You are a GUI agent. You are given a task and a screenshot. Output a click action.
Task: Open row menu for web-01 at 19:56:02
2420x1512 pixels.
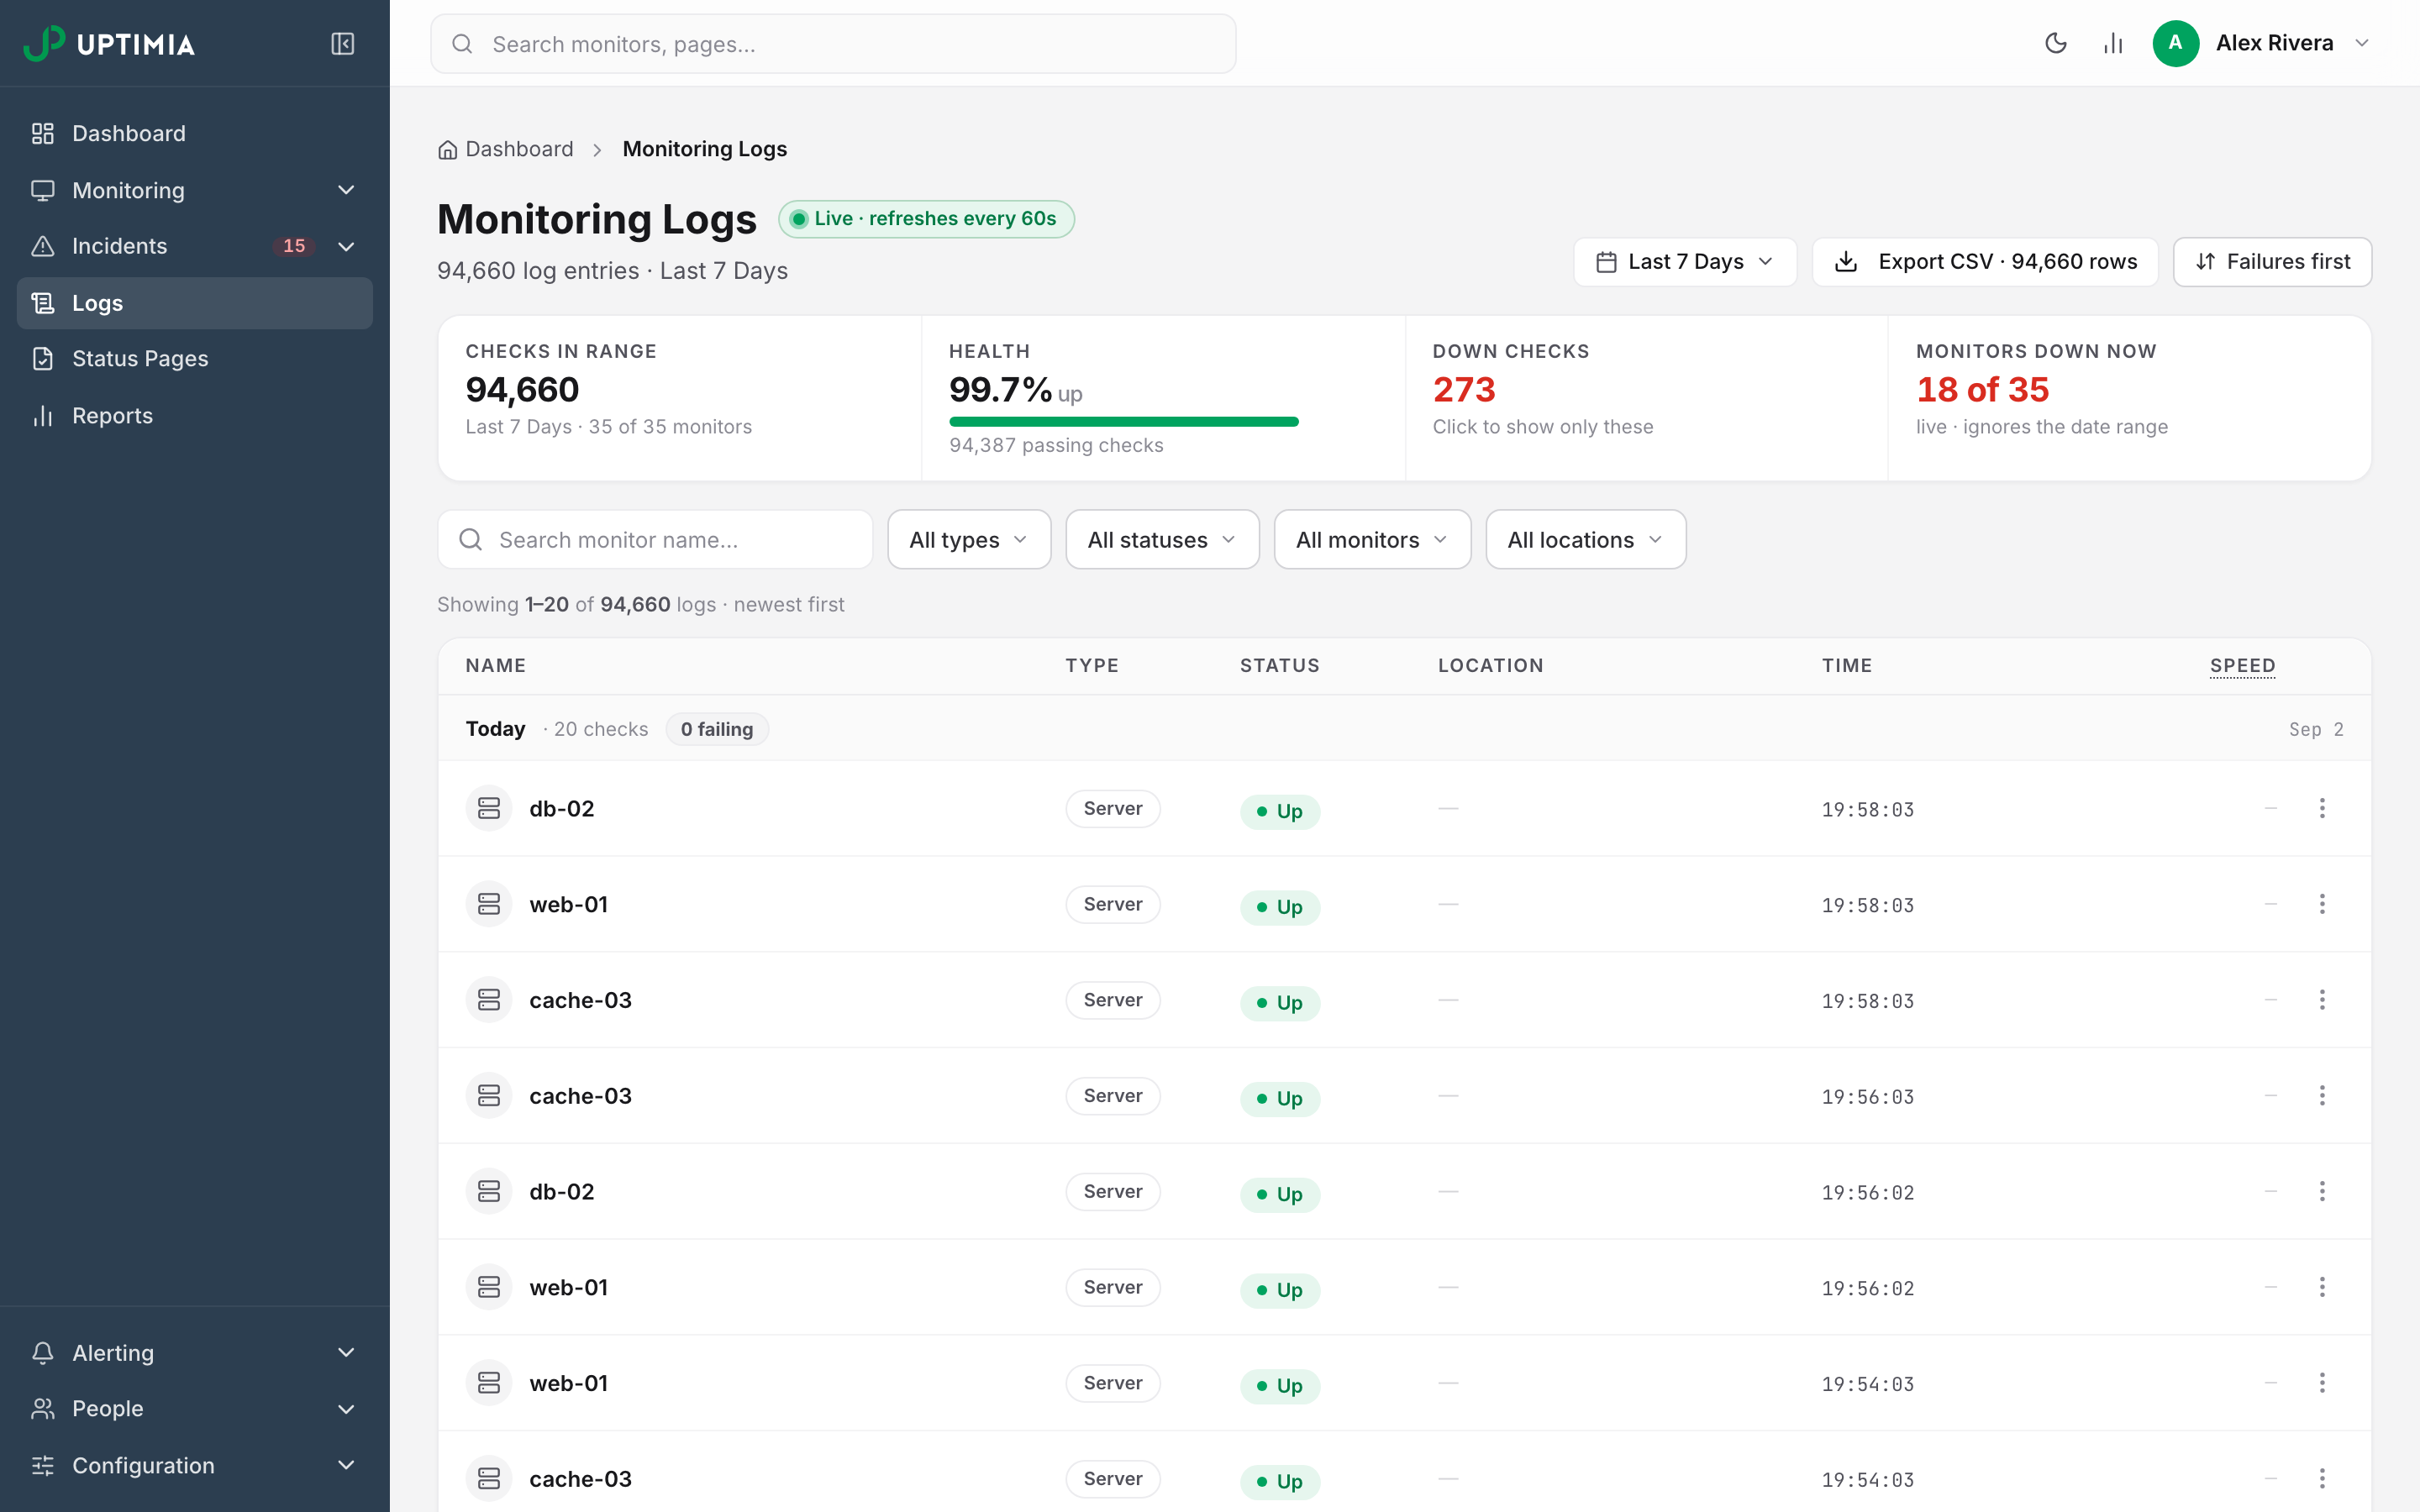(x=2322, y=1287)
